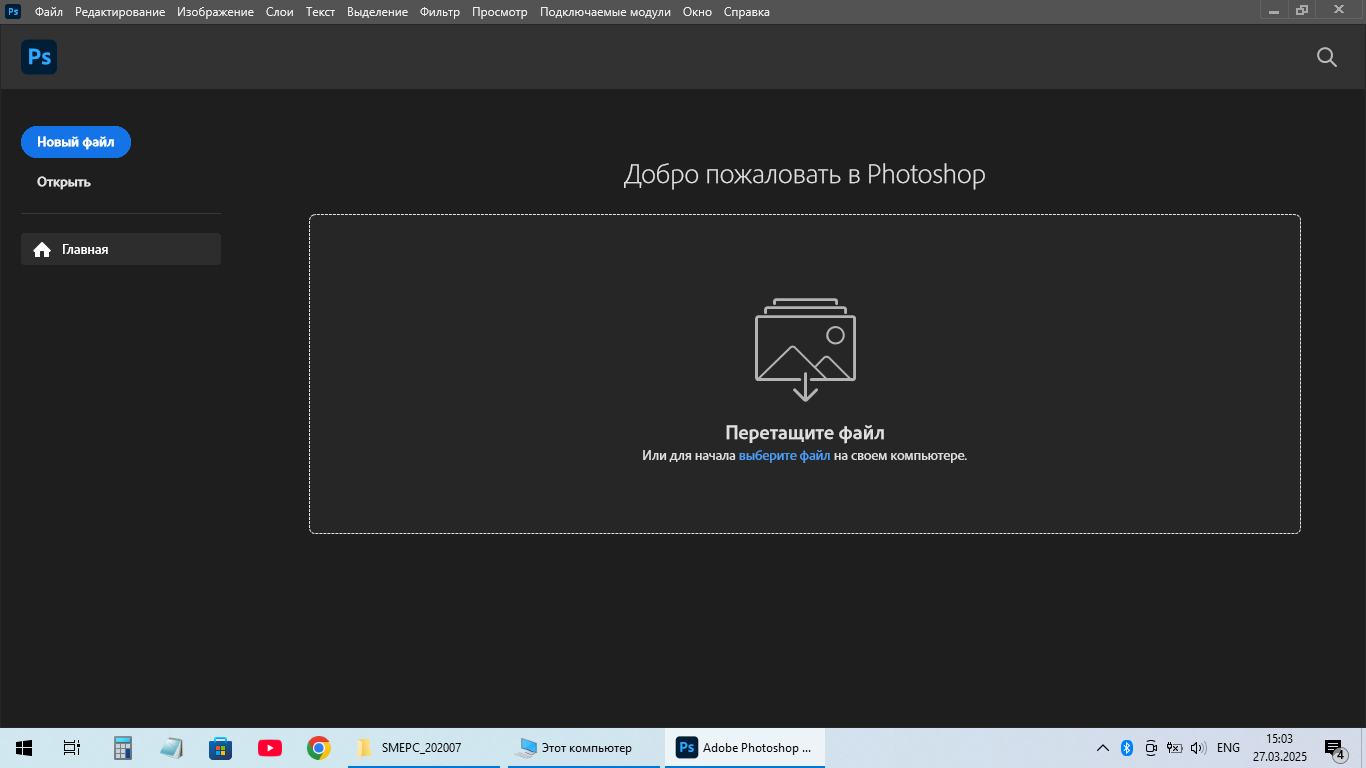Open the search magnifier icon
1366x768 pixels.
(x=1327, y=57)
